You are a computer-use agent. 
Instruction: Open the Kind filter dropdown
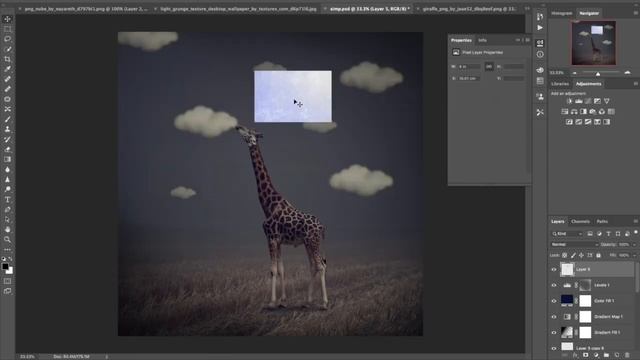(567, 234)
